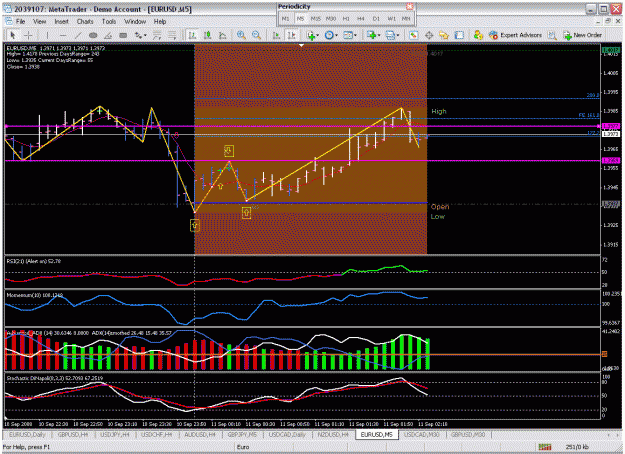625x454 pixels.
Task: Set periodicity to M1
Action: click(286, 19)
